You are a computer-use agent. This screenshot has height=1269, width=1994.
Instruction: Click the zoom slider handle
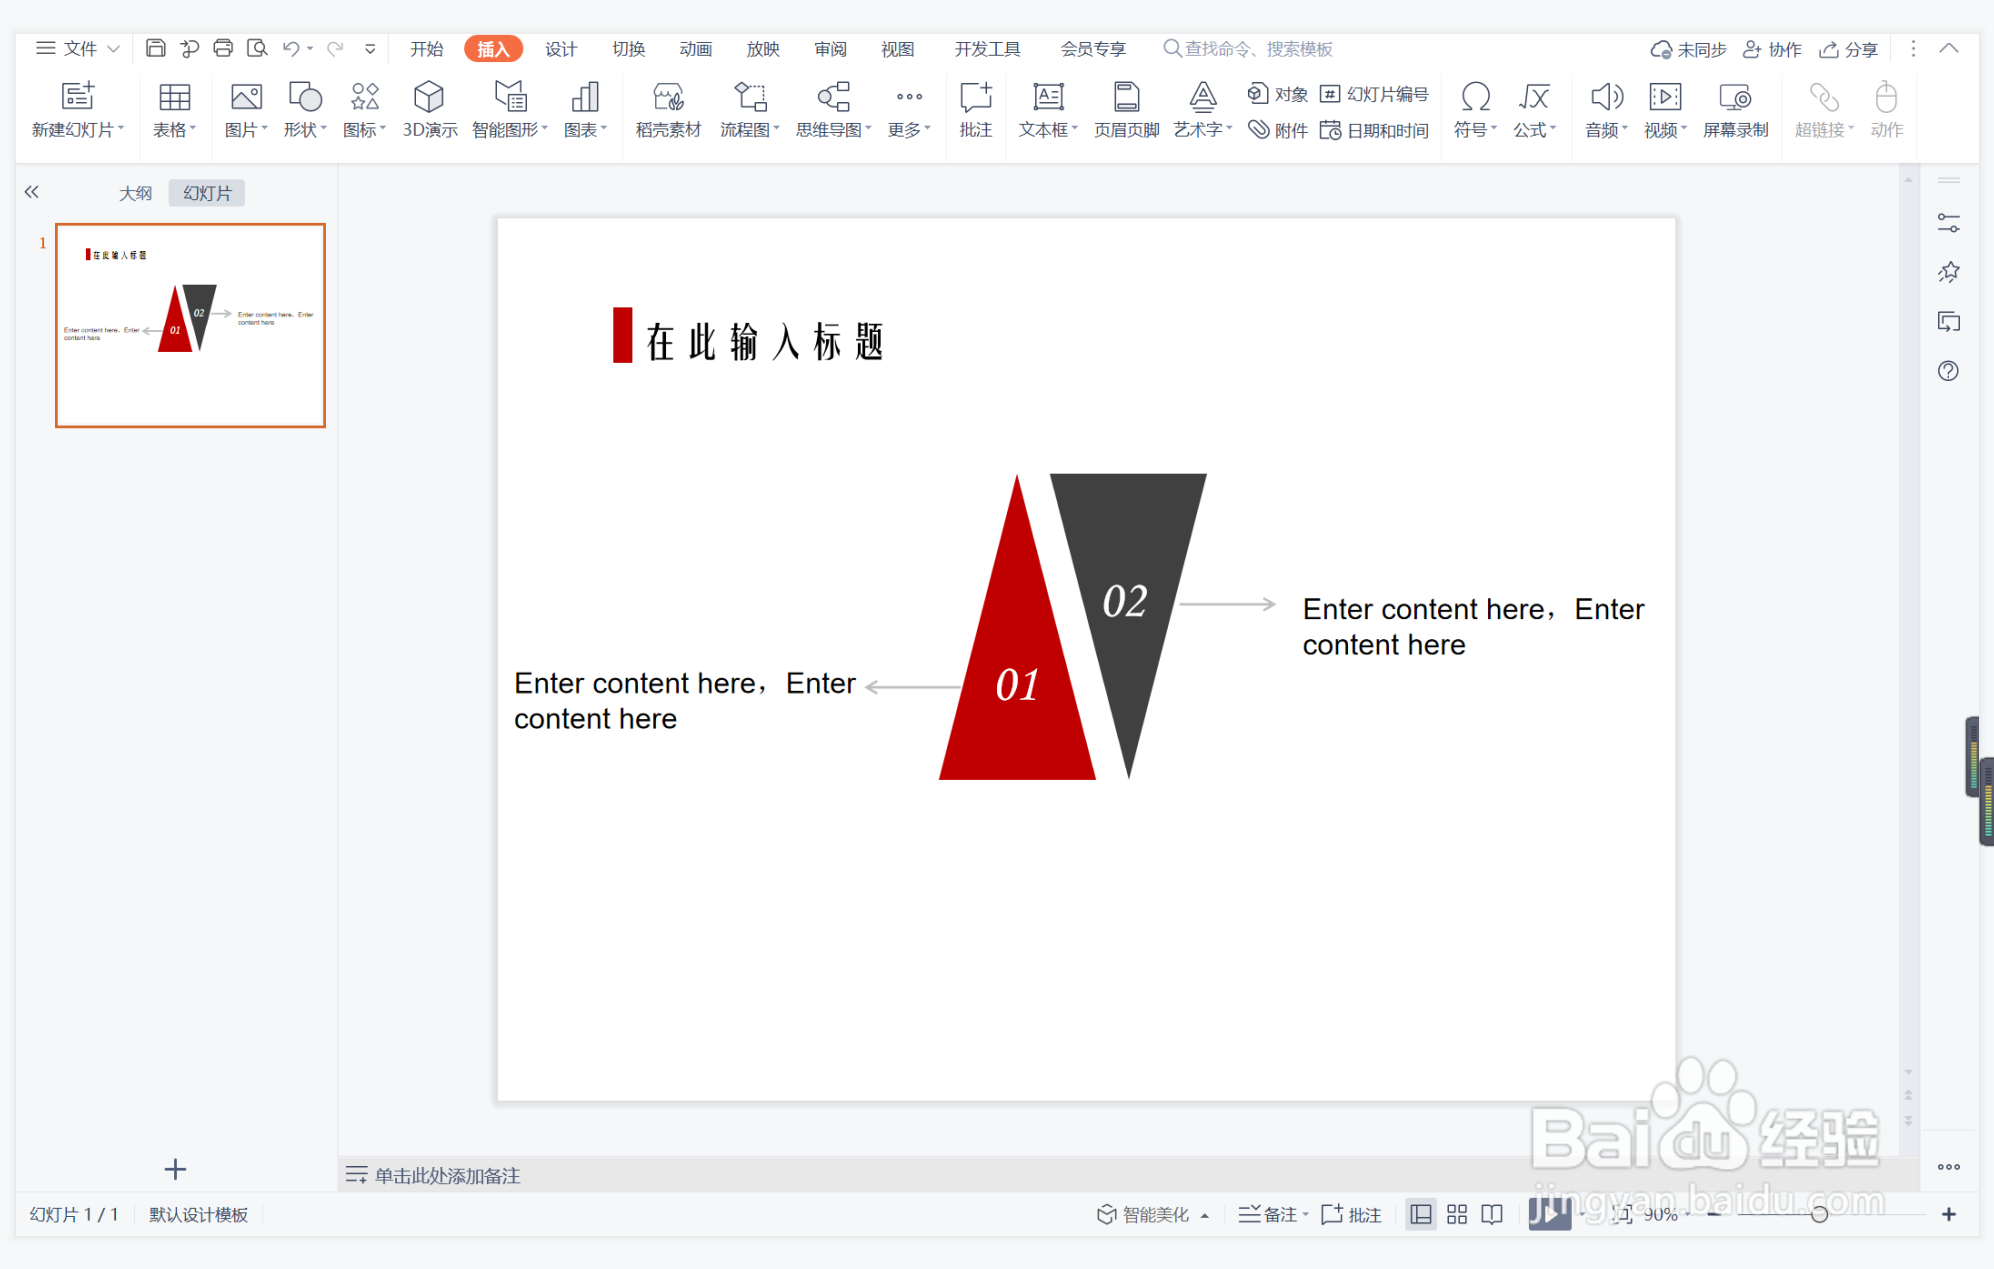click(x=1819, y=1214)
